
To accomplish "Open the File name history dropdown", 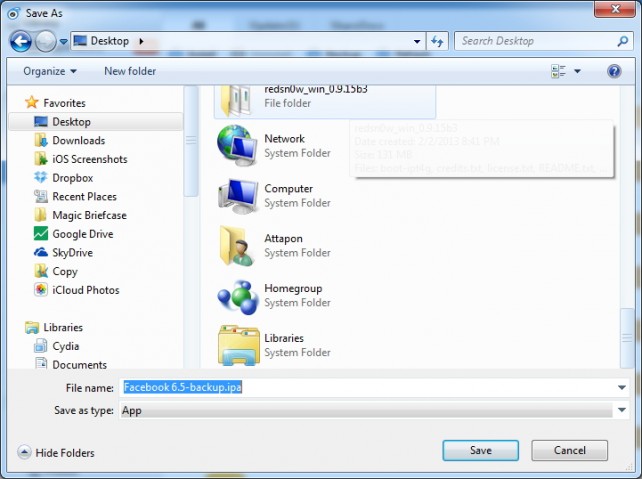I will click(x=622, y=387).
